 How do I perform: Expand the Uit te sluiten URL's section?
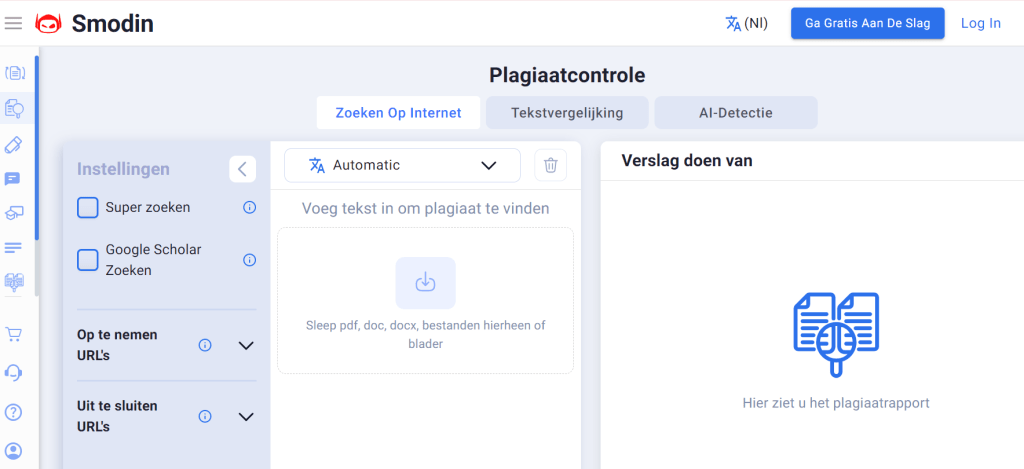point(246,417)
